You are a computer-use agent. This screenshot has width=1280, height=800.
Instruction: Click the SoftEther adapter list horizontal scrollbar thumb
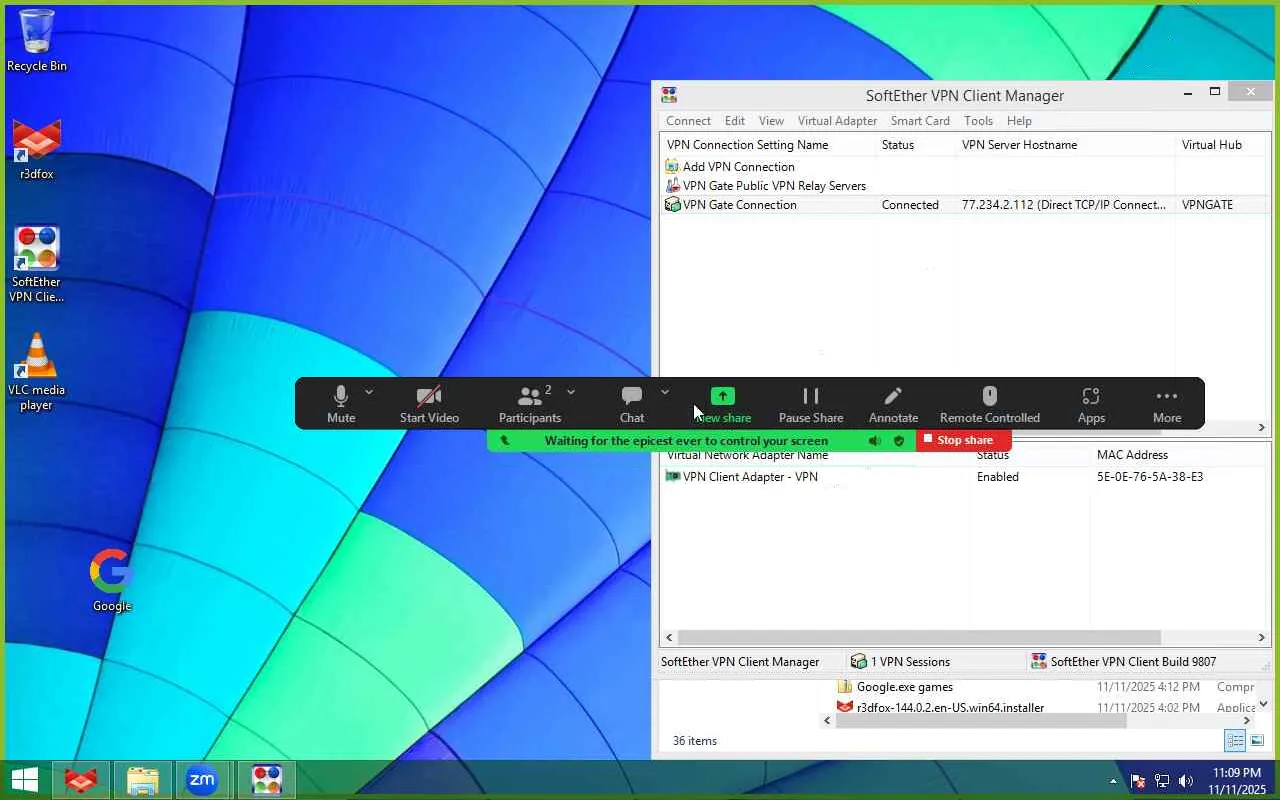click(x=919, y=637)
